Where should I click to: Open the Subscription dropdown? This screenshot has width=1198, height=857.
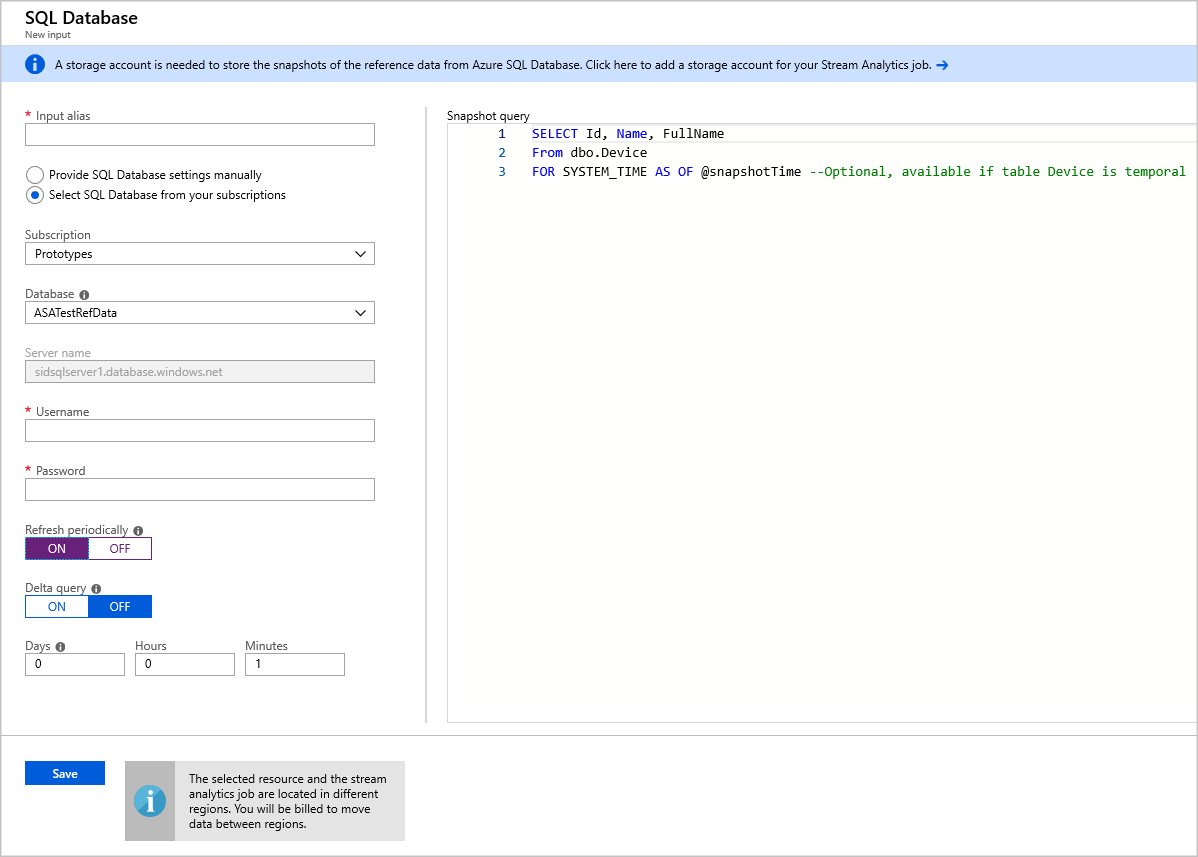199,253
